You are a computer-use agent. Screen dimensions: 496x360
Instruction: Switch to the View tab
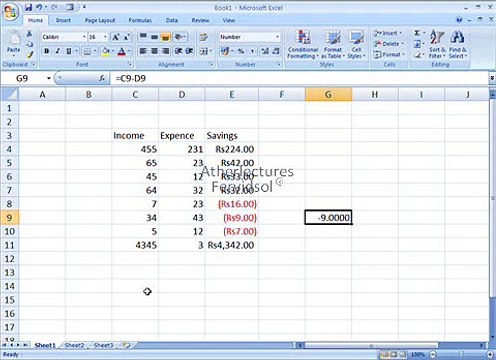(229, 20)
